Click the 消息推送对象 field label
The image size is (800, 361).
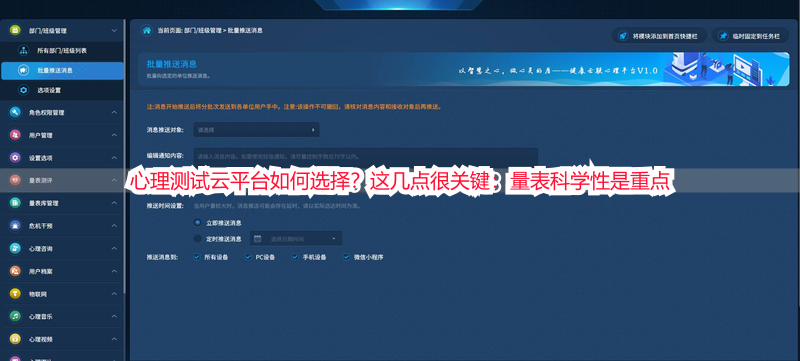tap(165, 130)
